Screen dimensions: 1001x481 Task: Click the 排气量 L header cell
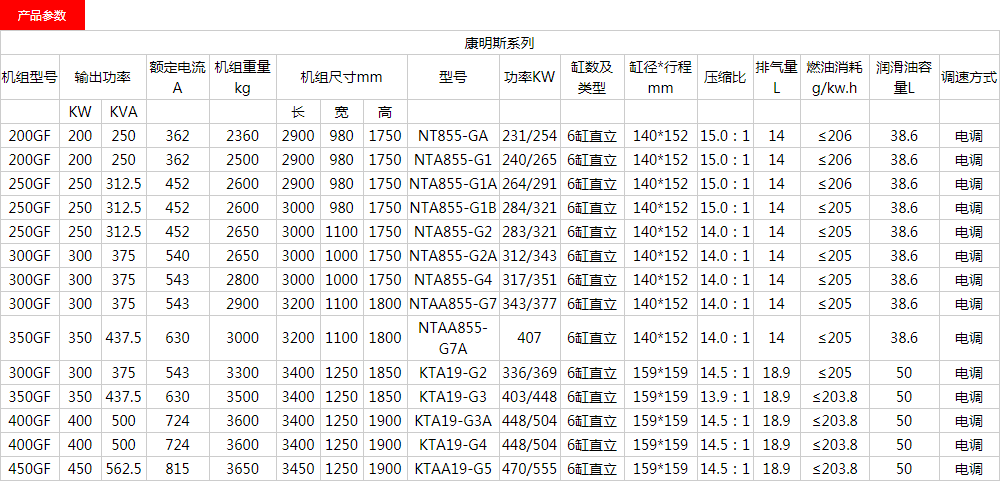point(776,77)
